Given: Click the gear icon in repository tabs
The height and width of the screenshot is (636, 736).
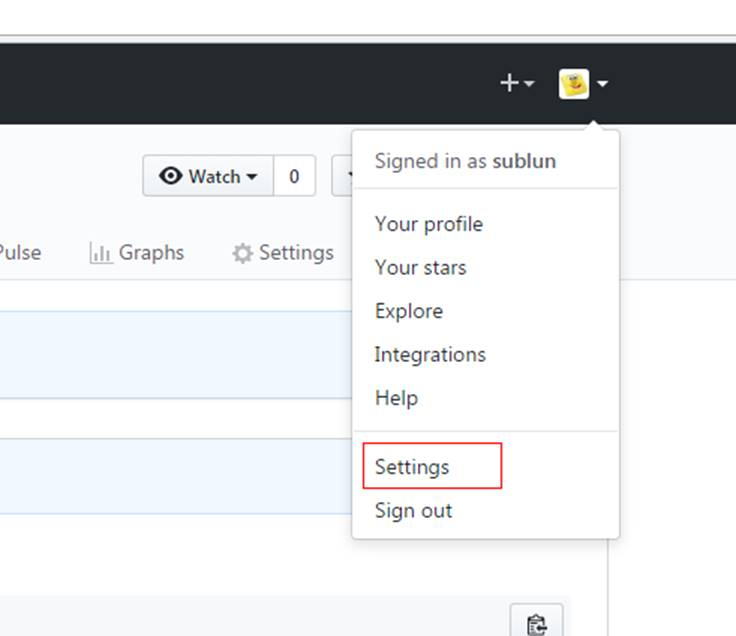Looking at the screenshot, I should 242,253.
